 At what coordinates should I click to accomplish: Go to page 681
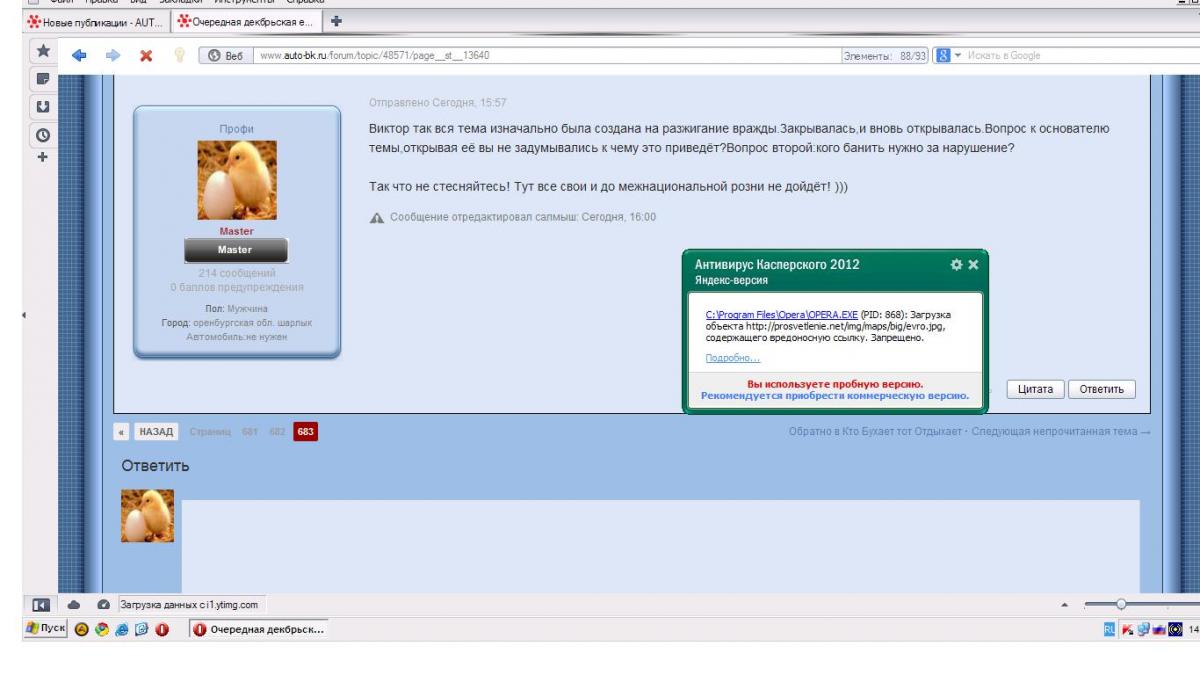click(x=250, y=432)
